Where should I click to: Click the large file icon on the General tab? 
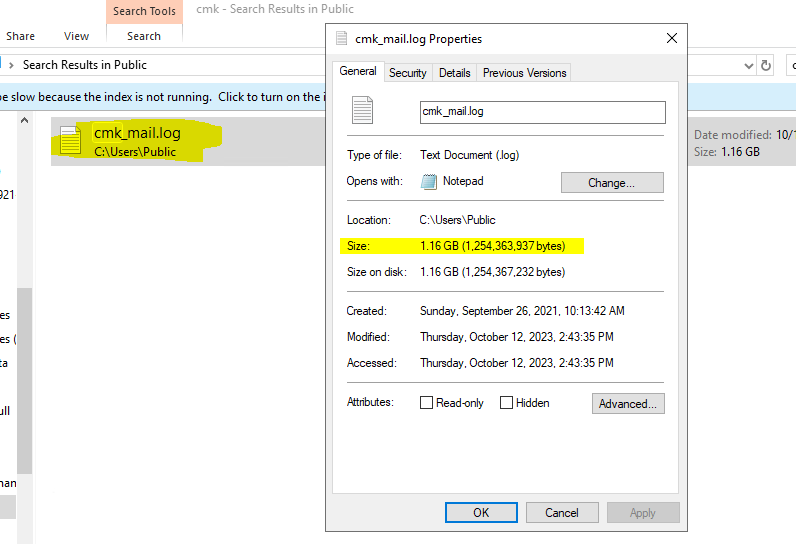point(362,110)
